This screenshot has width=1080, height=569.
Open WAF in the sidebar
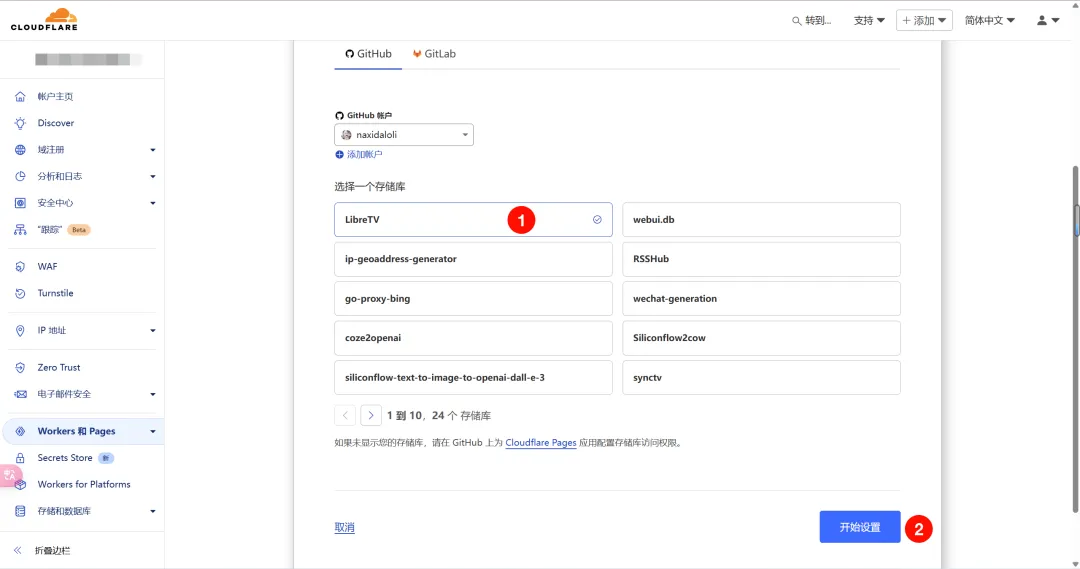pos(48,267)
